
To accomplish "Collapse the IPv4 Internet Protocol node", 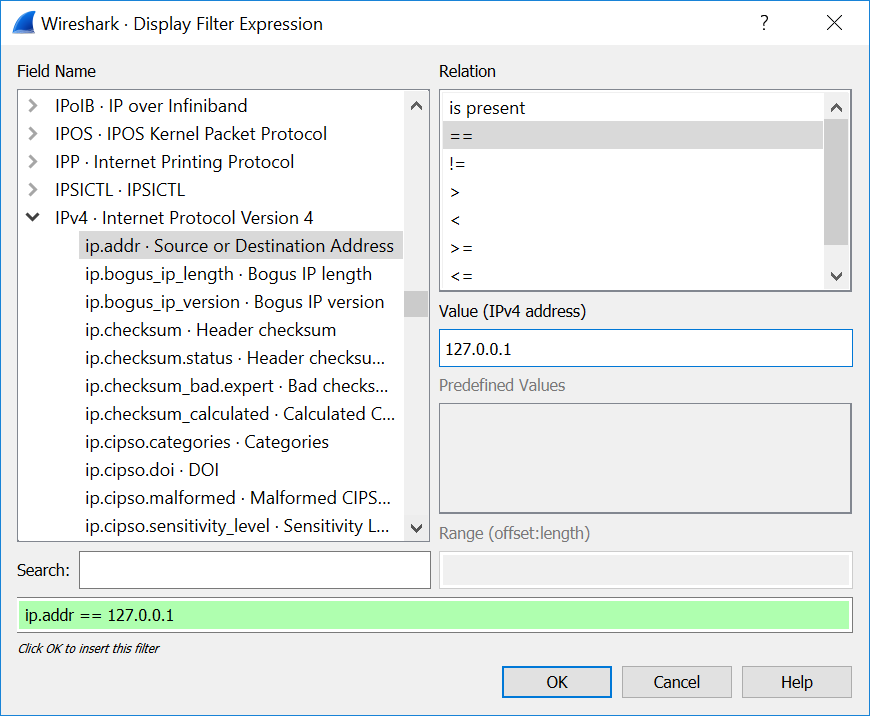I will [x=34, y=218].
